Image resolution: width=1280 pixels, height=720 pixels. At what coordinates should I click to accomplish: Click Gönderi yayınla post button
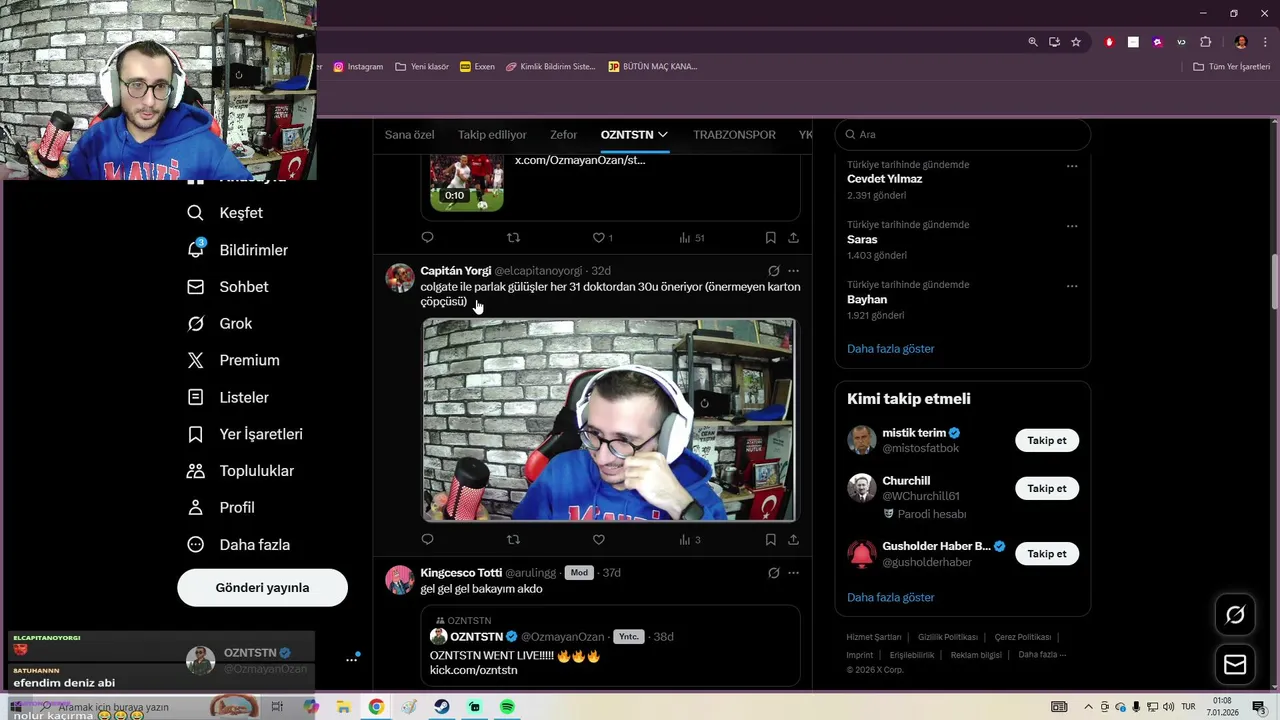point(262,588)
